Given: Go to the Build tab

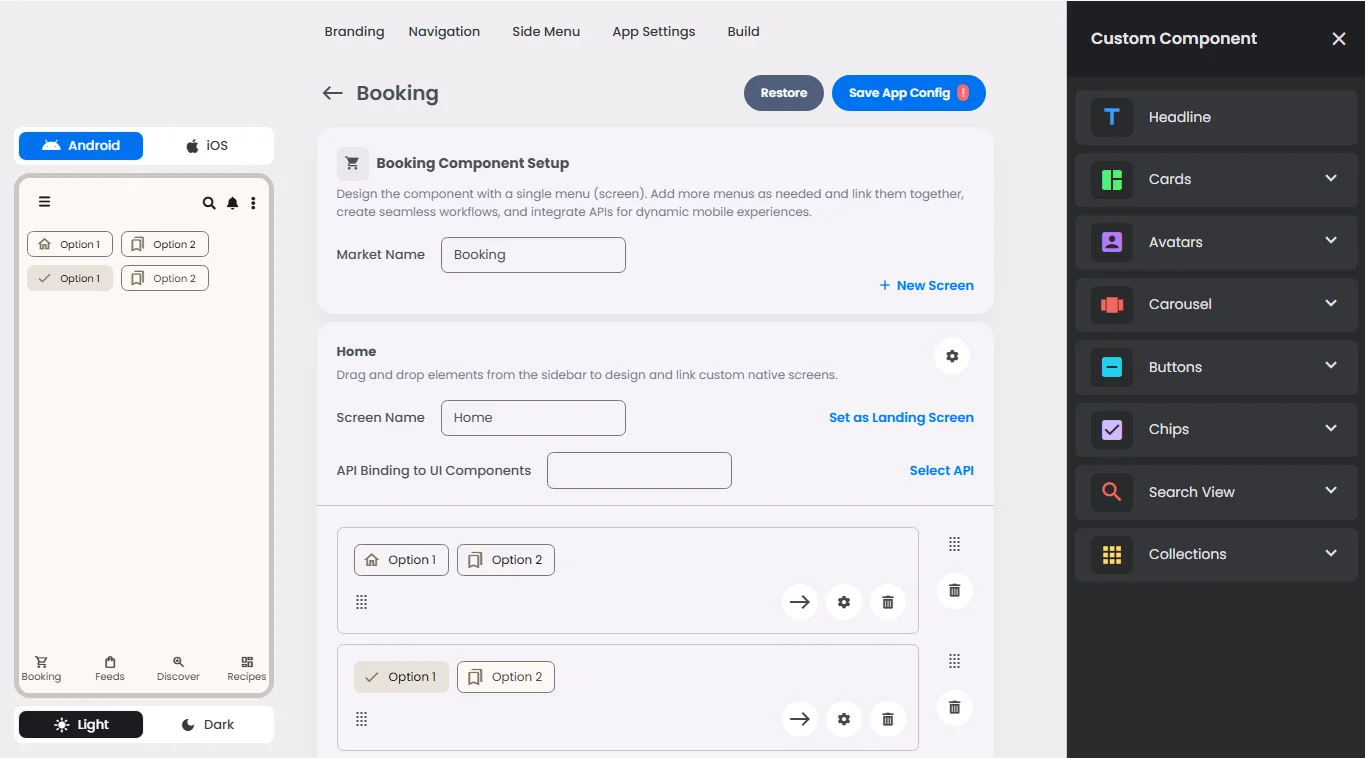Looking at the screenshot, I should point(743,32).
